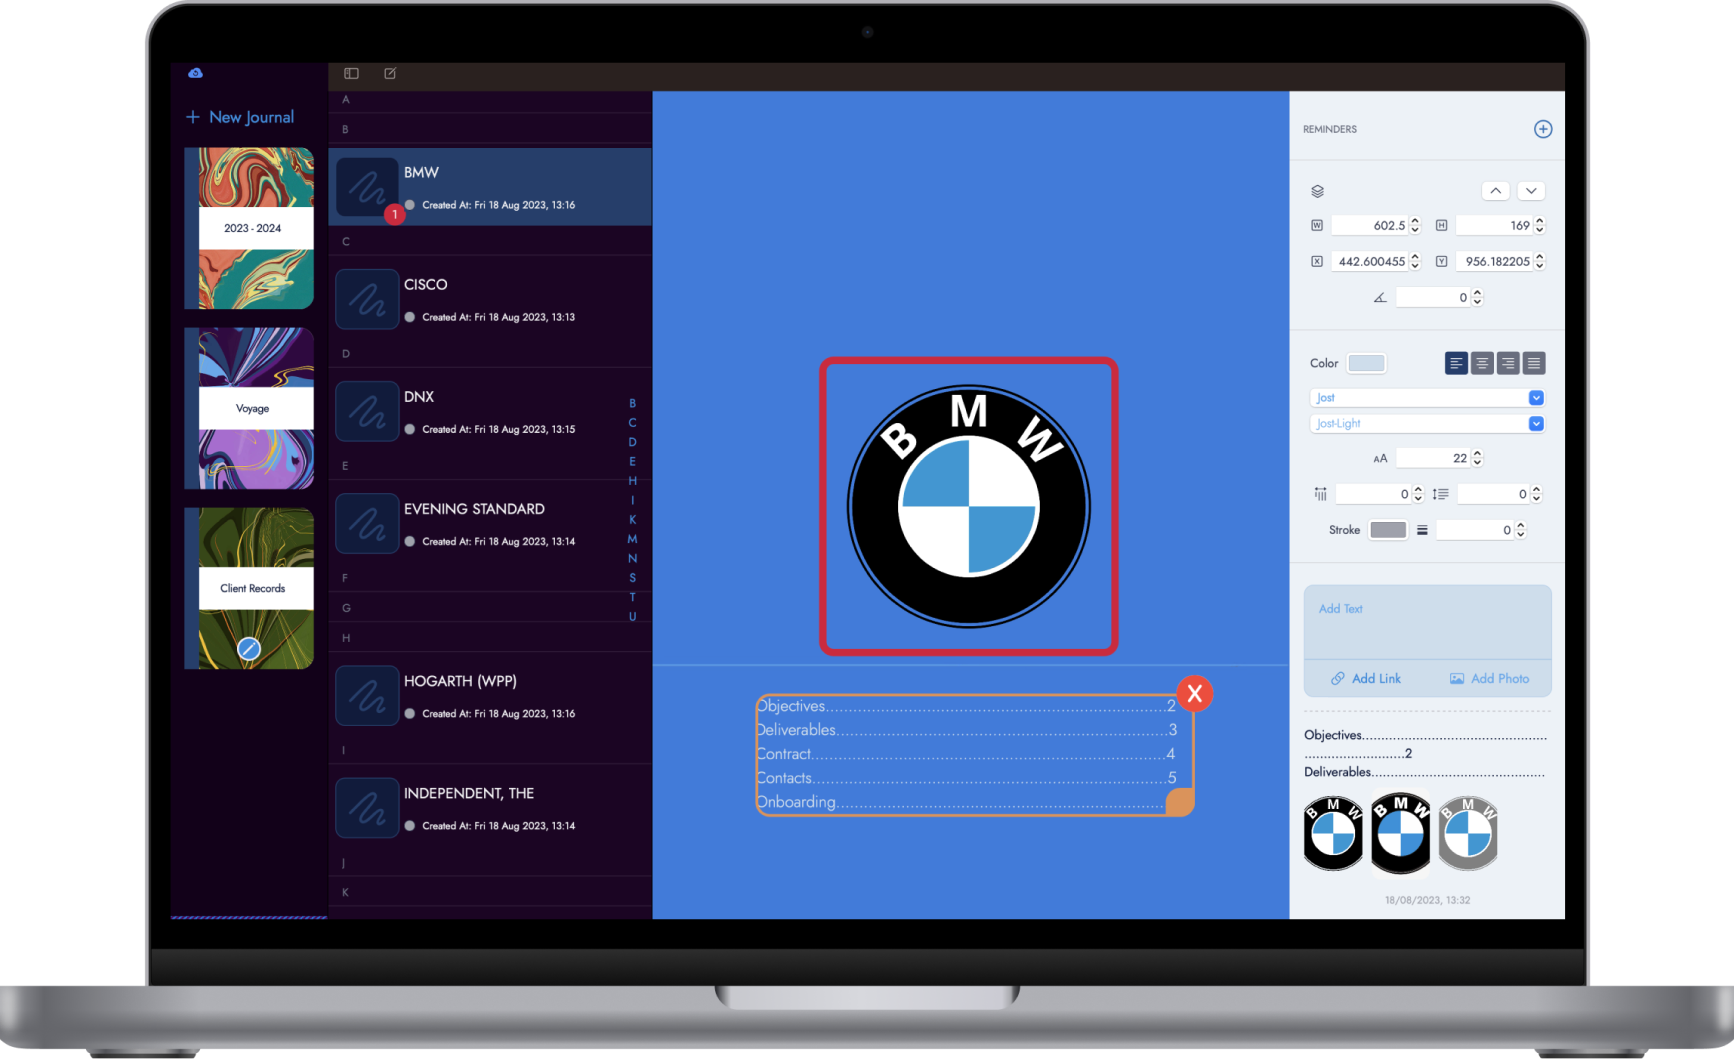This screenshot has width=1734, height=1059.
Task: Click Add Link
Action: 1366,679
